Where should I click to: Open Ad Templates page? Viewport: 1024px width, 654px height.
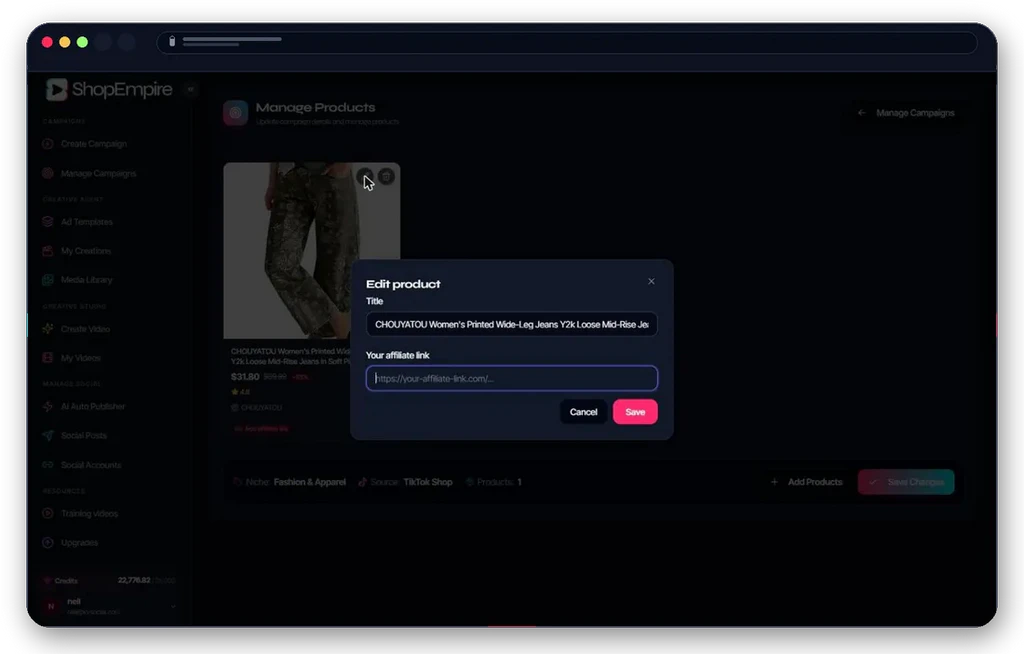tap(87, 222)
